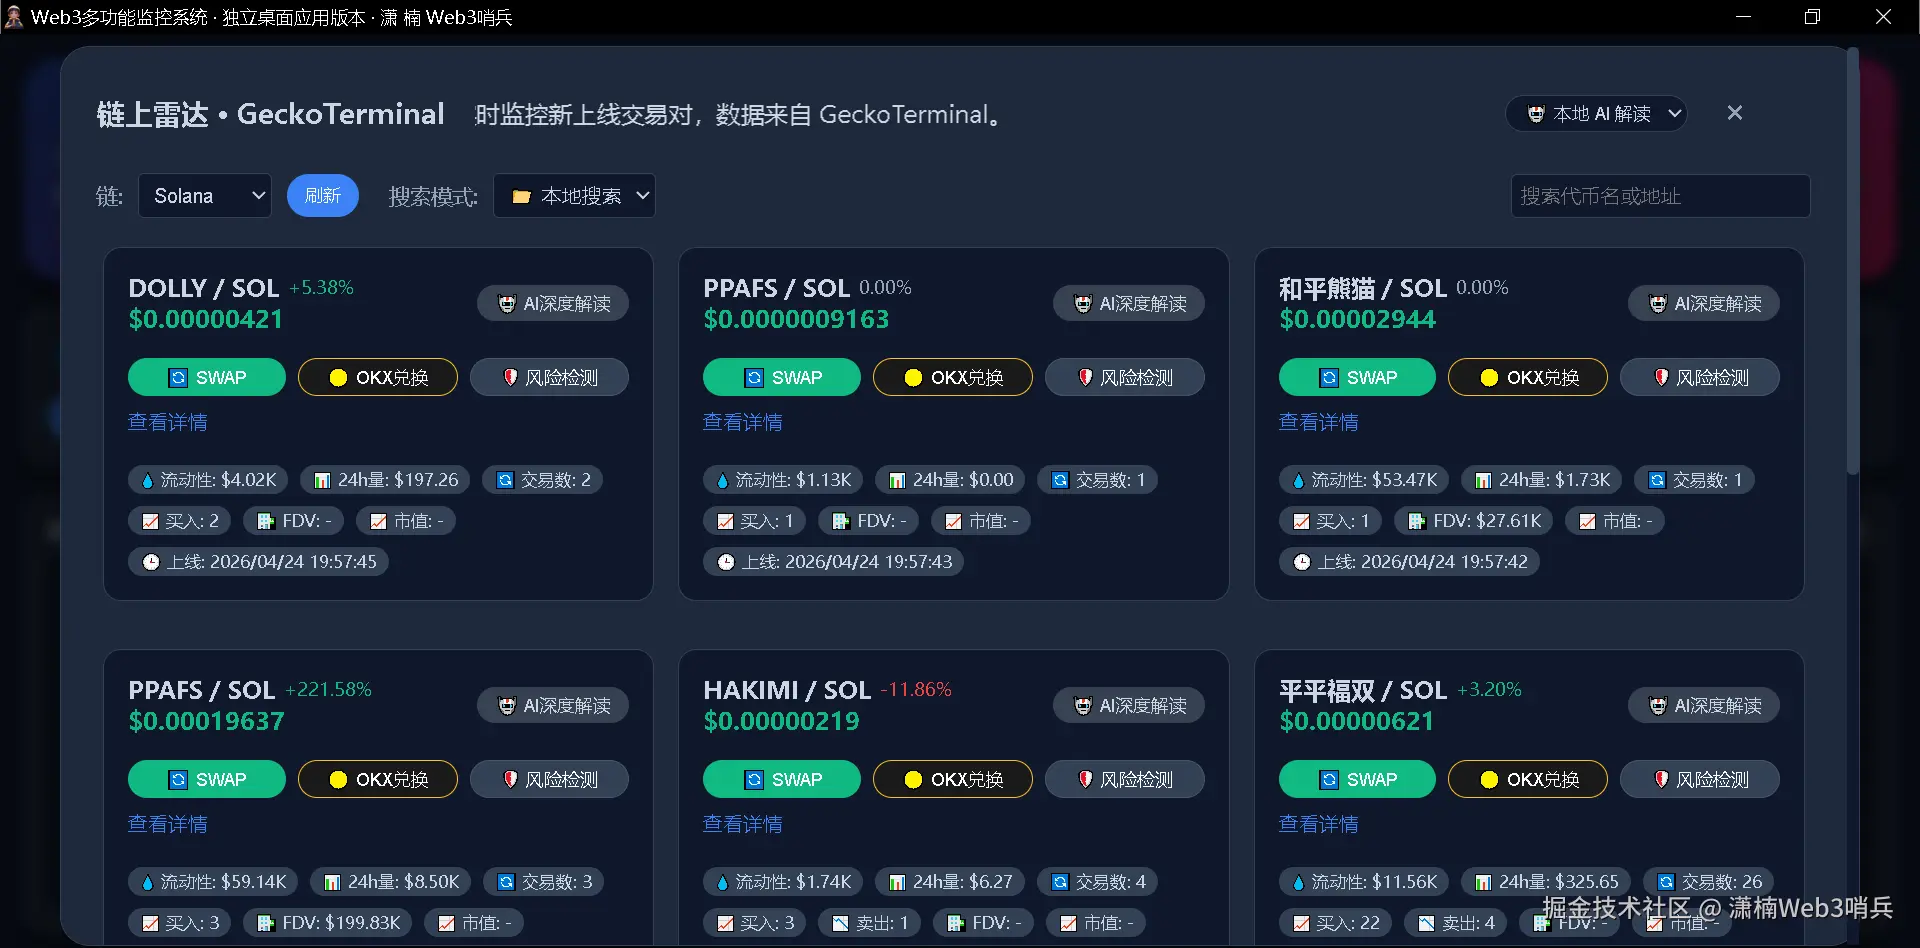This screenshot has width=1920, height=948.
Task: Click the 交易数: 2 tag on DOLLY card
Action: coord(542,481)
